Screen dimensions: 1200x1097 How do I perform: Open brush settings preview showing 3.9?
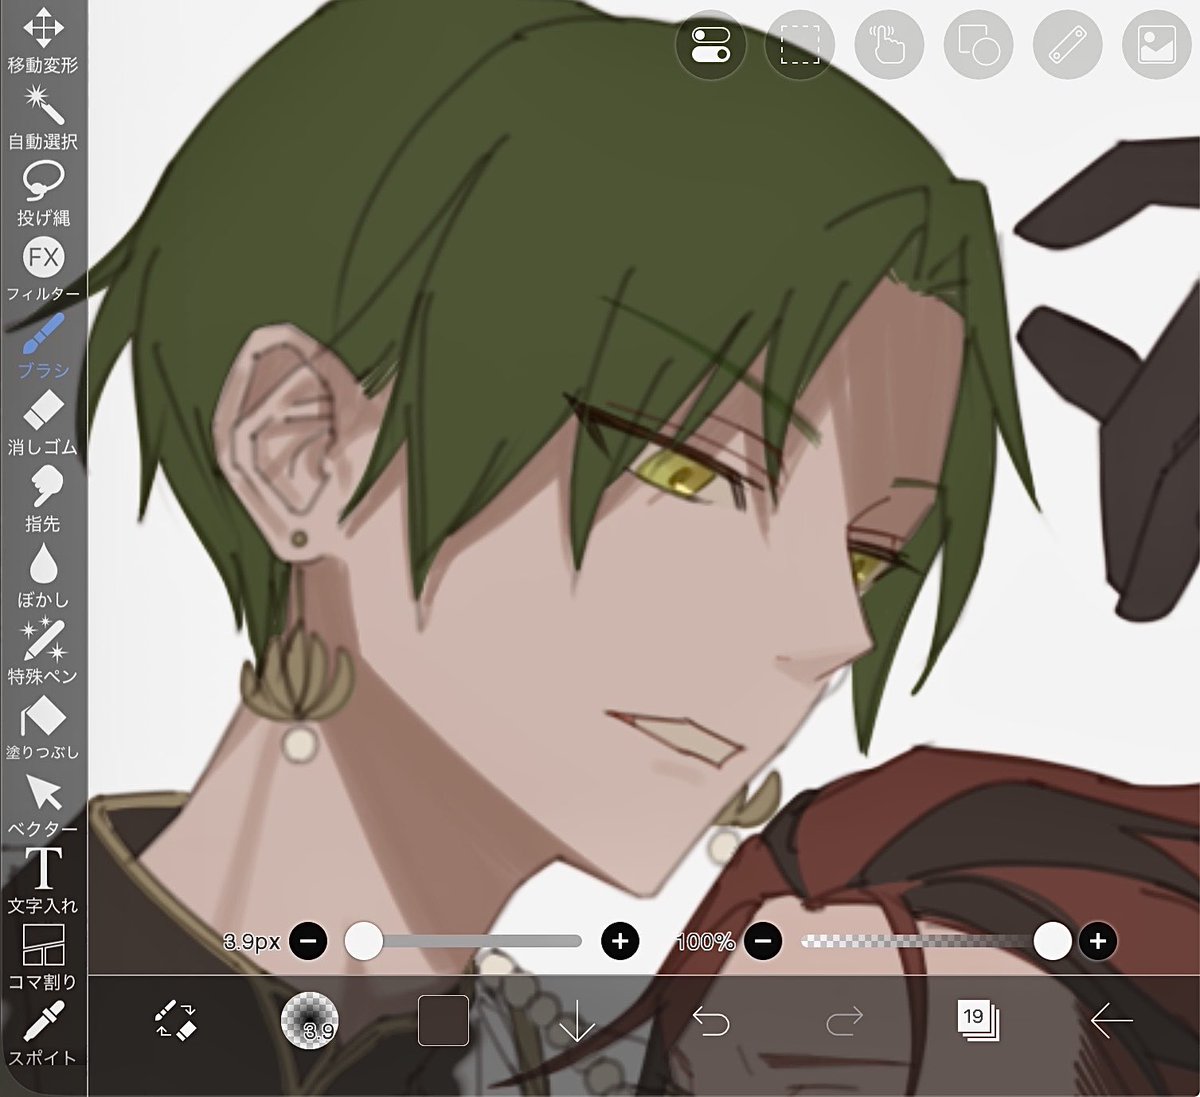[309, 1020]
